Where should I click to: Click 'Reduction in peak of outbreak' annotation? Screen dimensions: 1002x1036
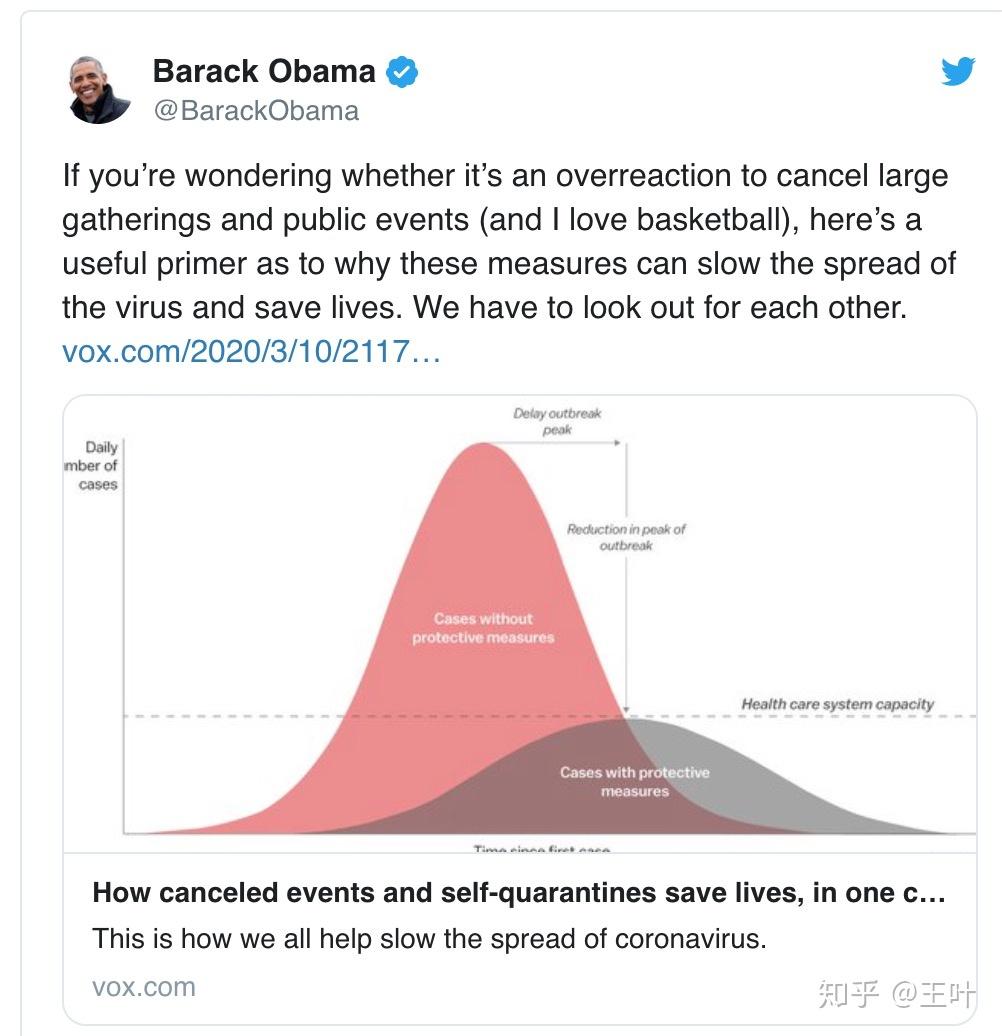[626, 537]
